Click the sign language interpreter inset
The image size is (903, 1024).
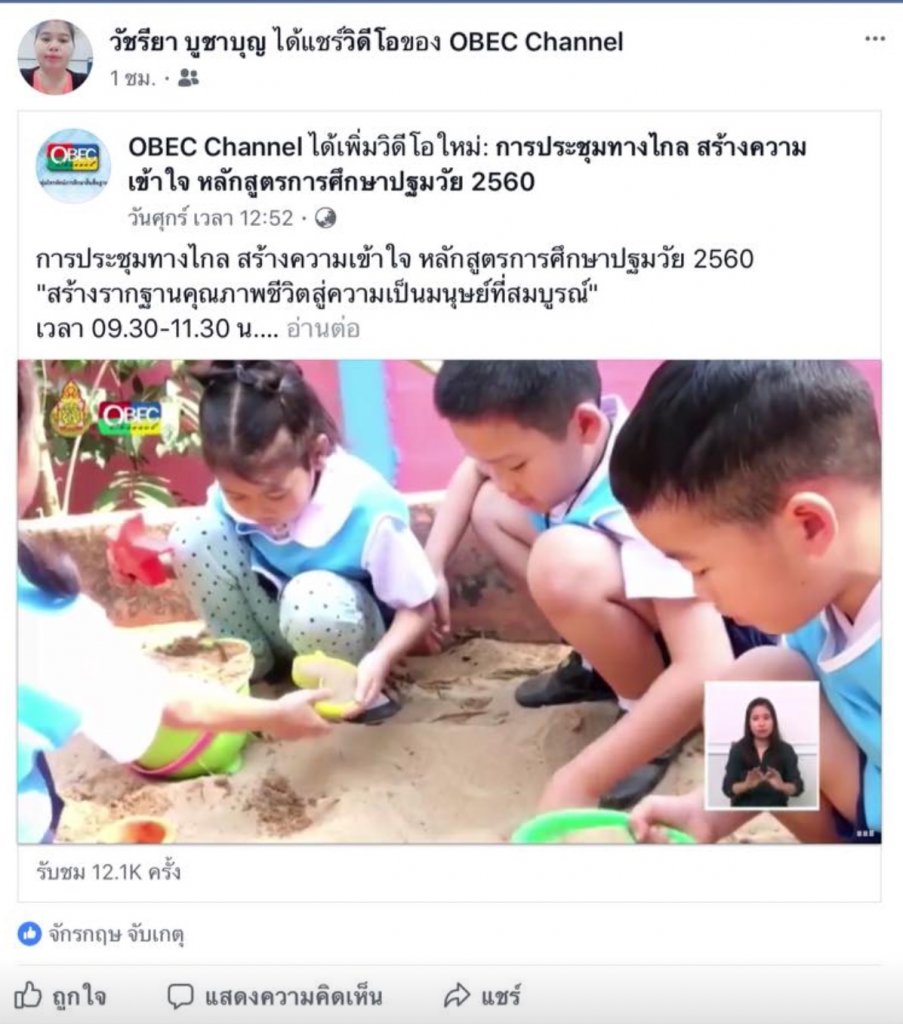tap(761, 745)
